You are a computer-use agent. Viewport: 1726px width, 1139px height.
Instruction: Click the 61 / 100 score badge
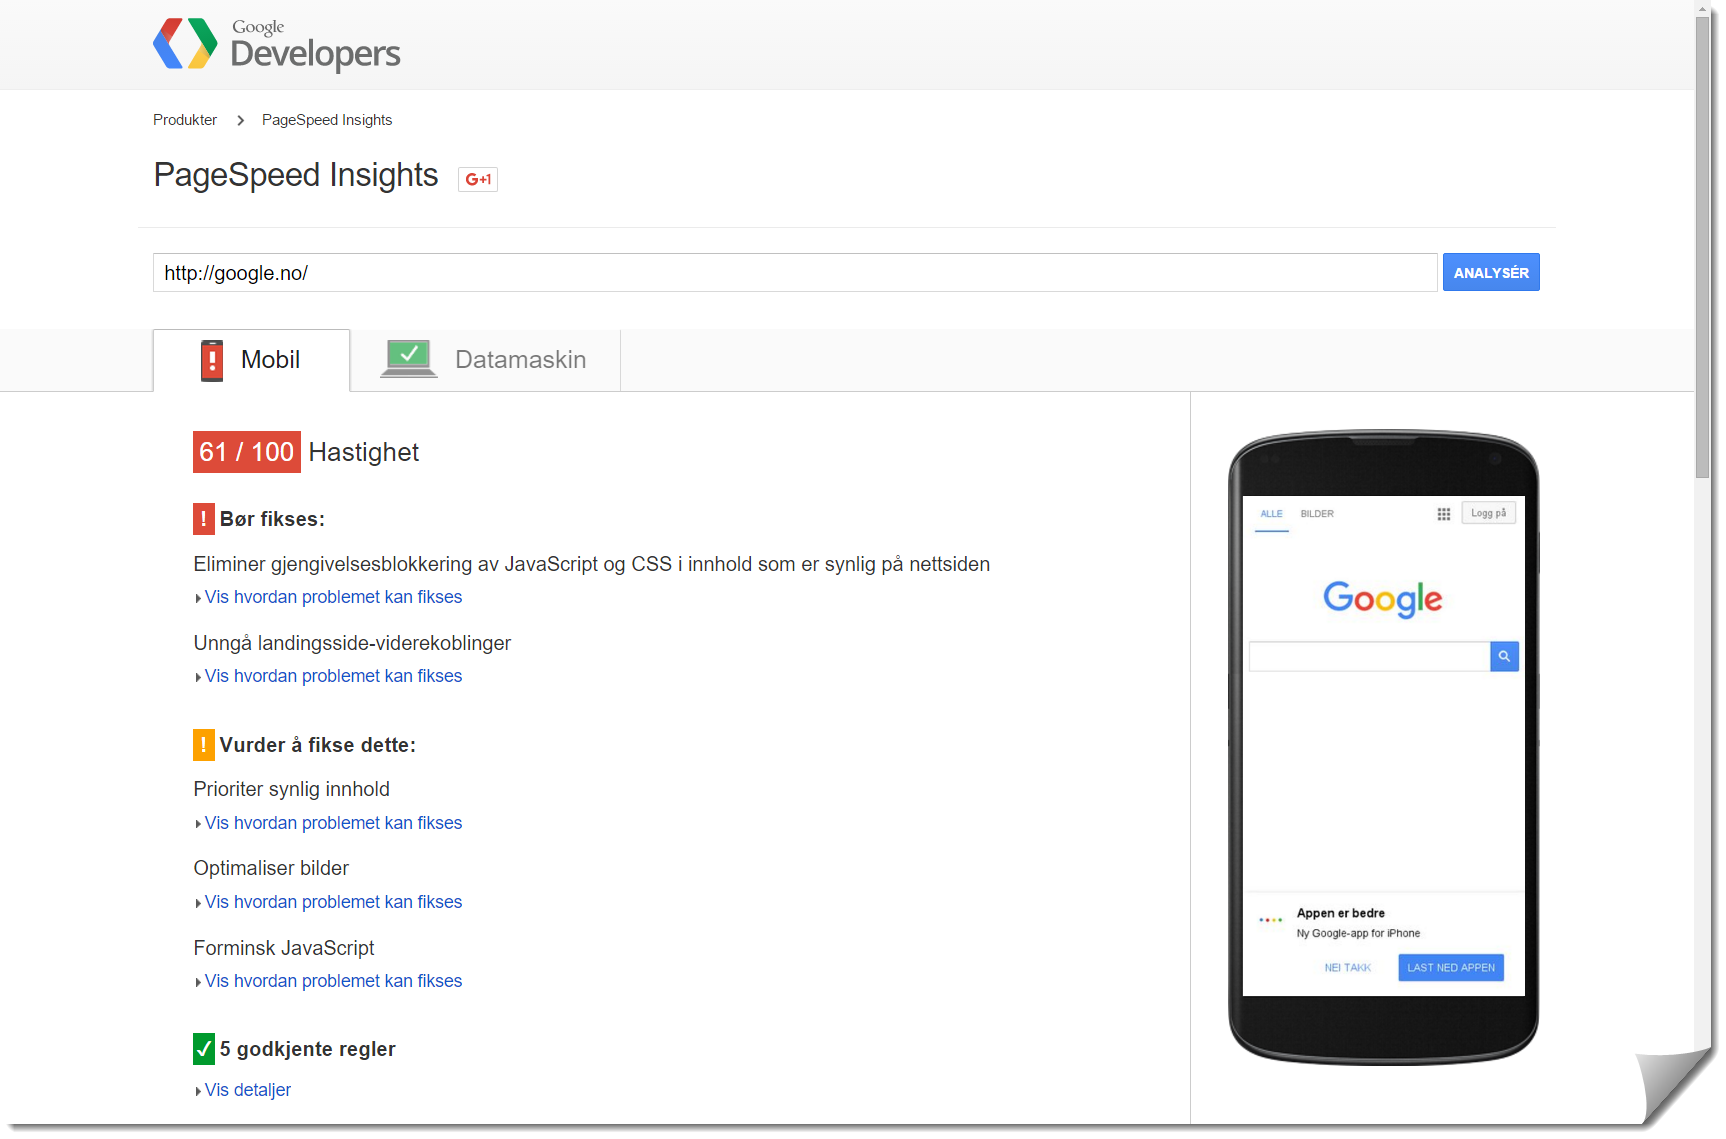247,452
